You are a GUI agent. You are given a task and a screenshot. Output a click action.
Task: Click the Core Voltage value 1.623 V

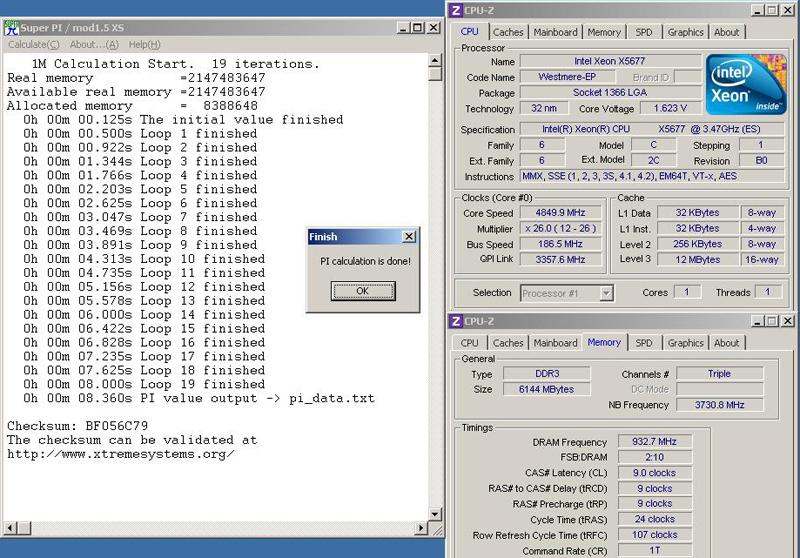(670, 108)
